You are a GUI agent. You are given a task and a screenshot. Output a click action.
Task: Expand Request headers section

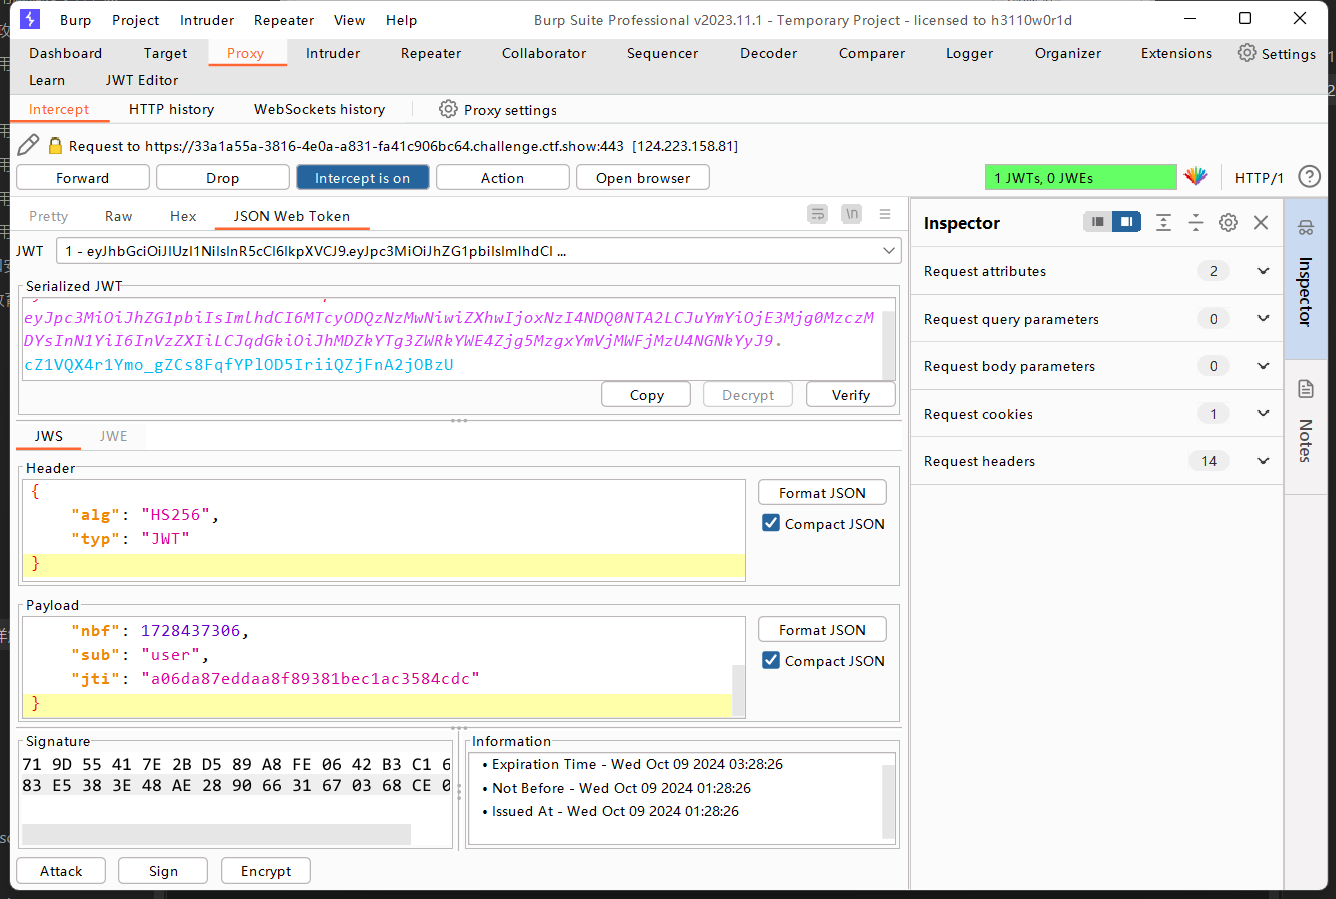coord(1263,461)
